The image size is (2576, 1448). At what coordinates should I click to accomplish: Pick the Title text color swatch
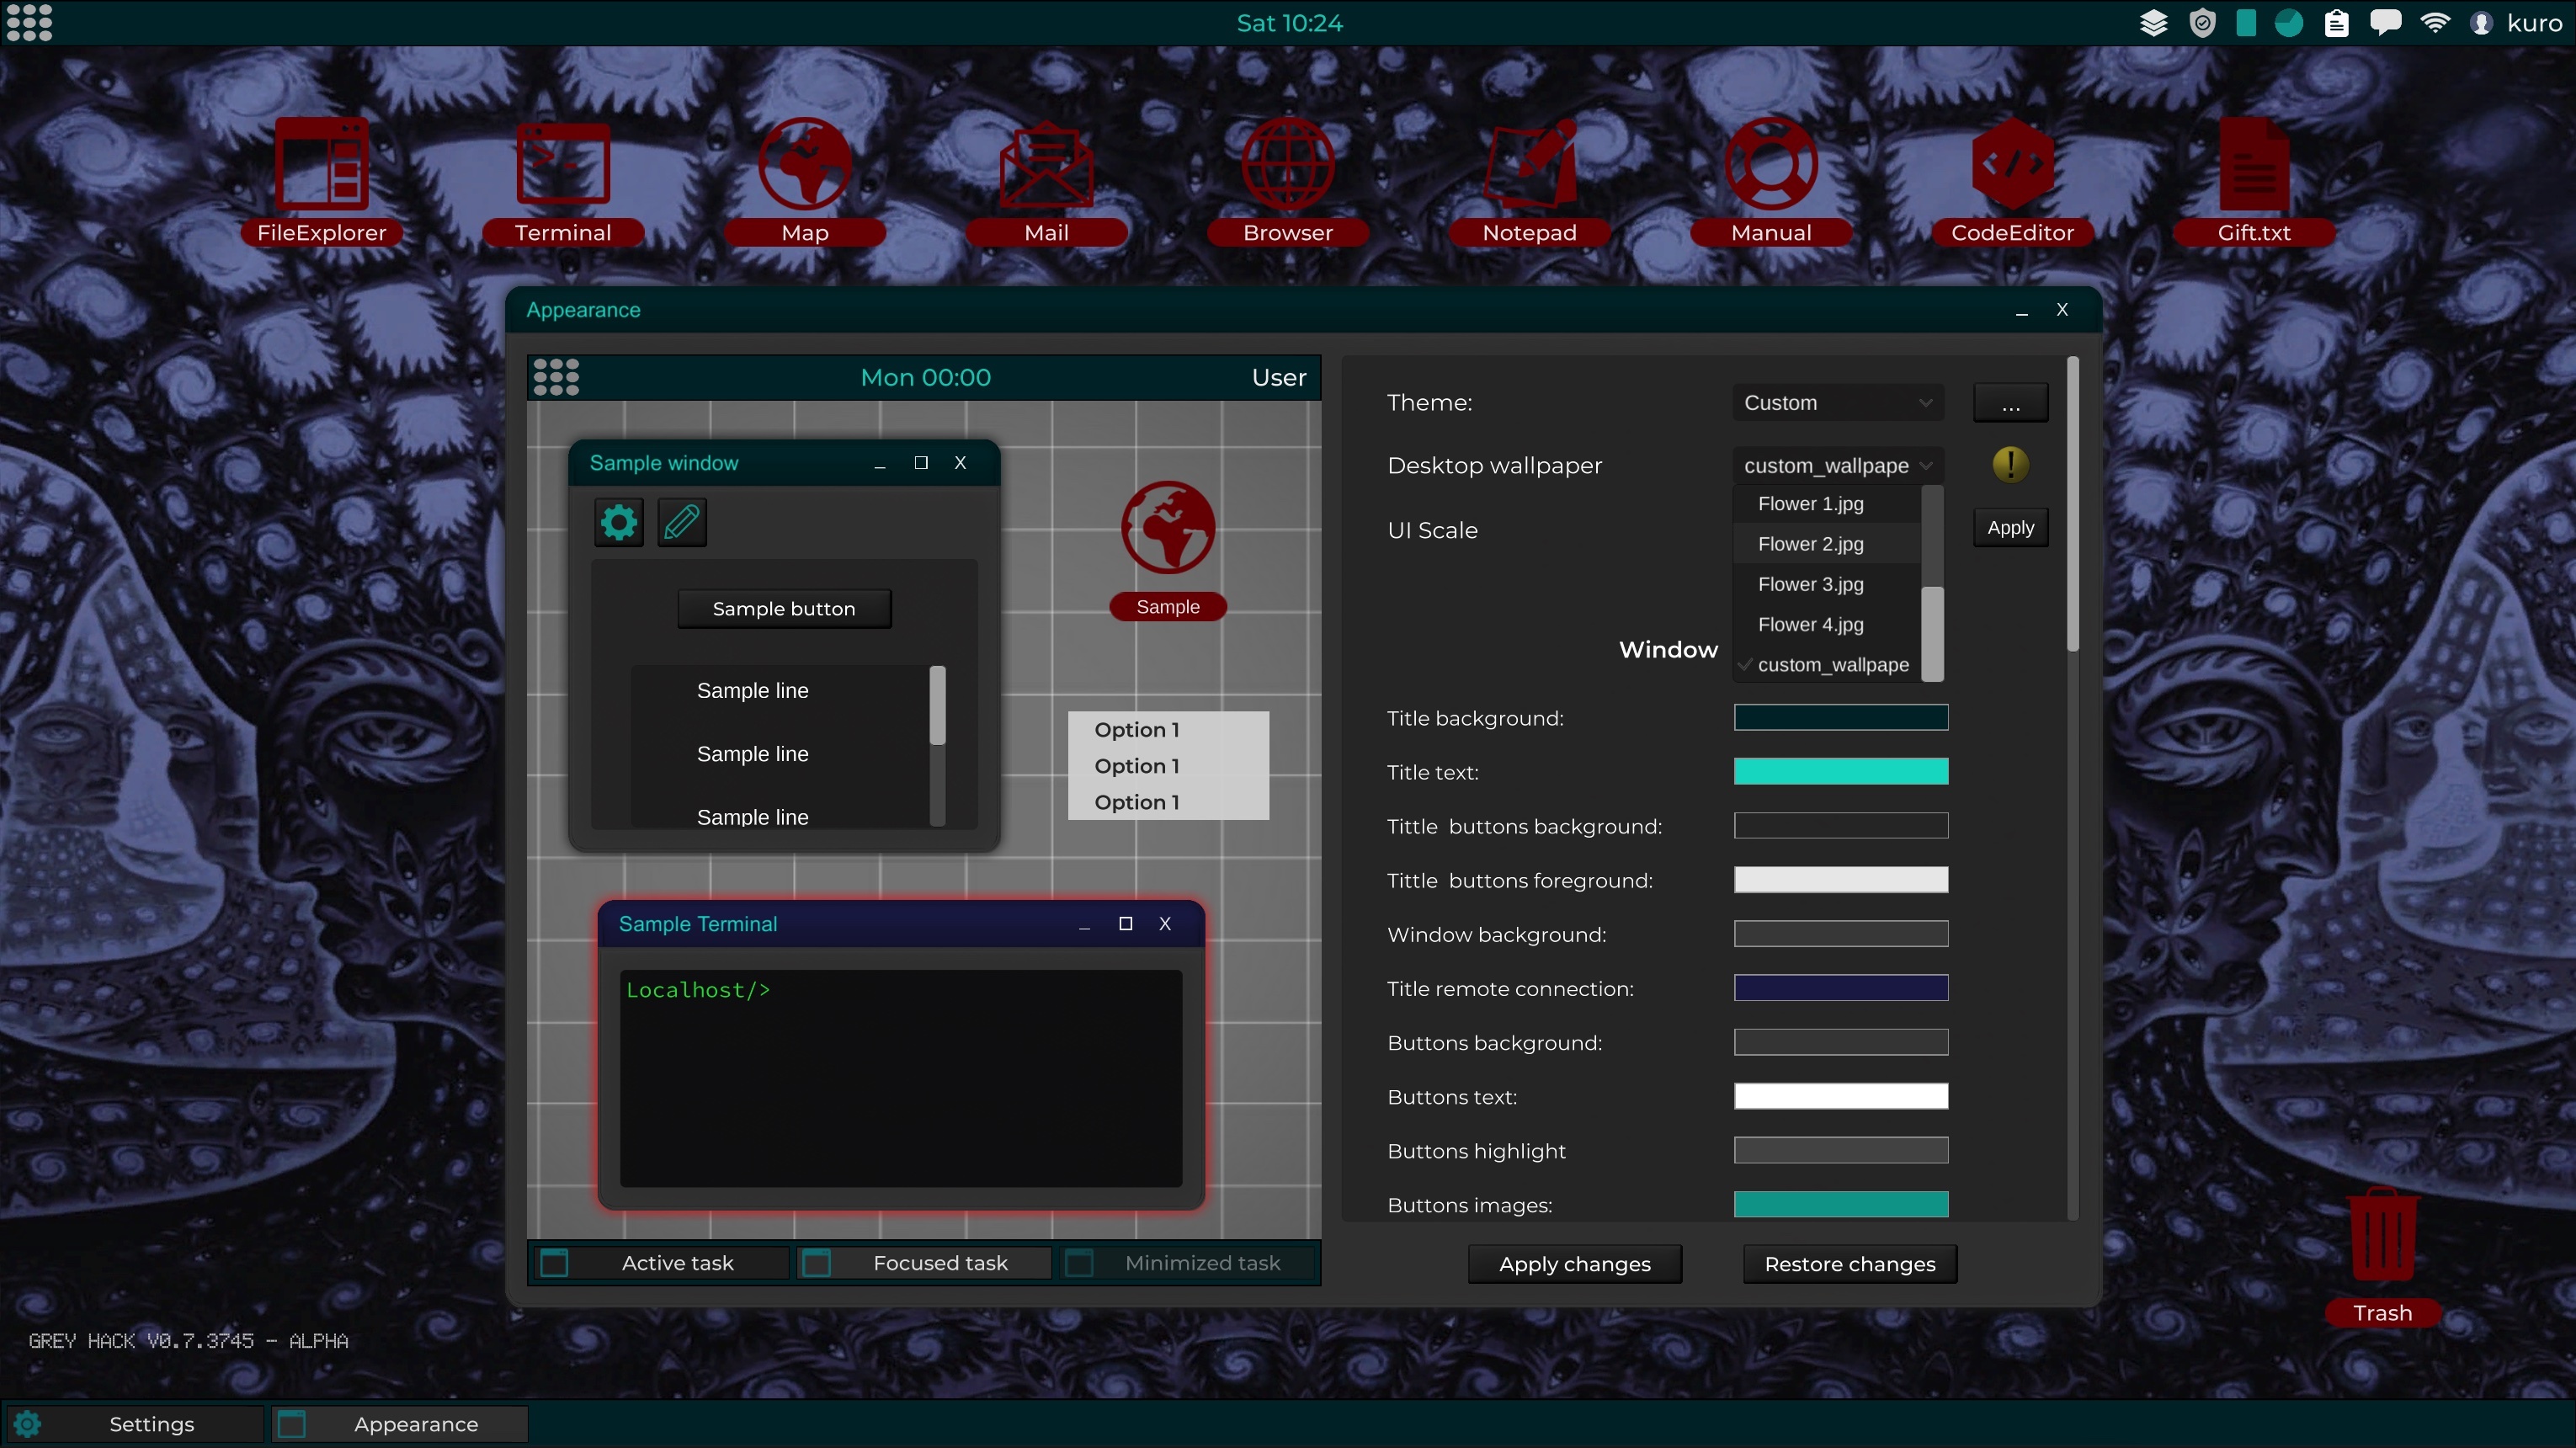point(1841,771)
